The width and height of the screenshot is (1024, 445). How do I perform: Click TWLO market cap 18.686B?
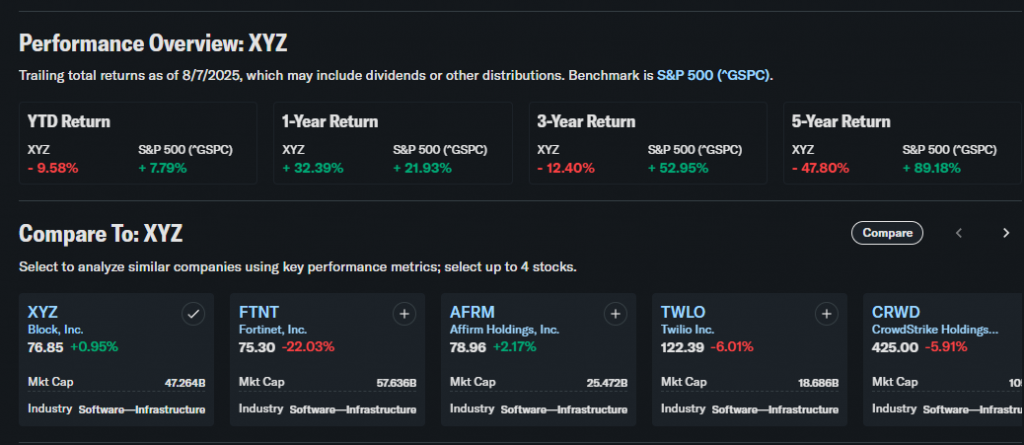pos(818,383)
